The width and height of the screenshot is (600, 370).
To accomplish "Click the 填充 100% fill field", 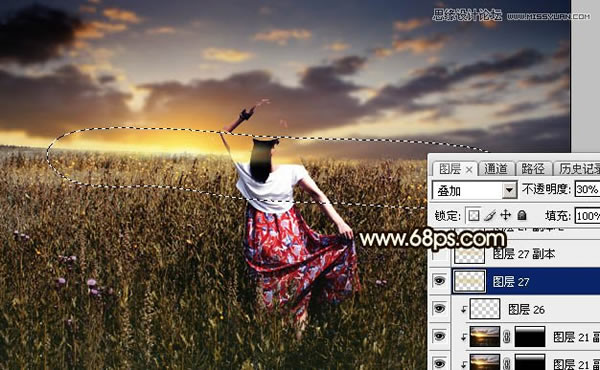I will (587, 216).
